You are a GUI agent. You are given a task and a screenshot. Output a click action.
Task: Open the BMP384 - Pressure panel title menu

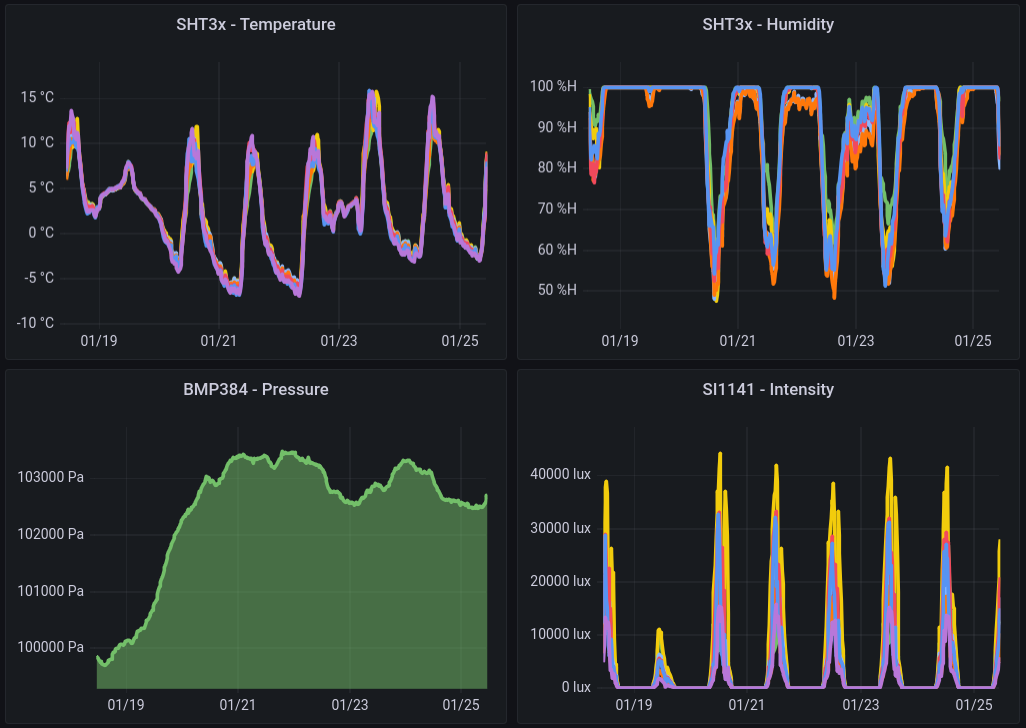pos(256,389)
